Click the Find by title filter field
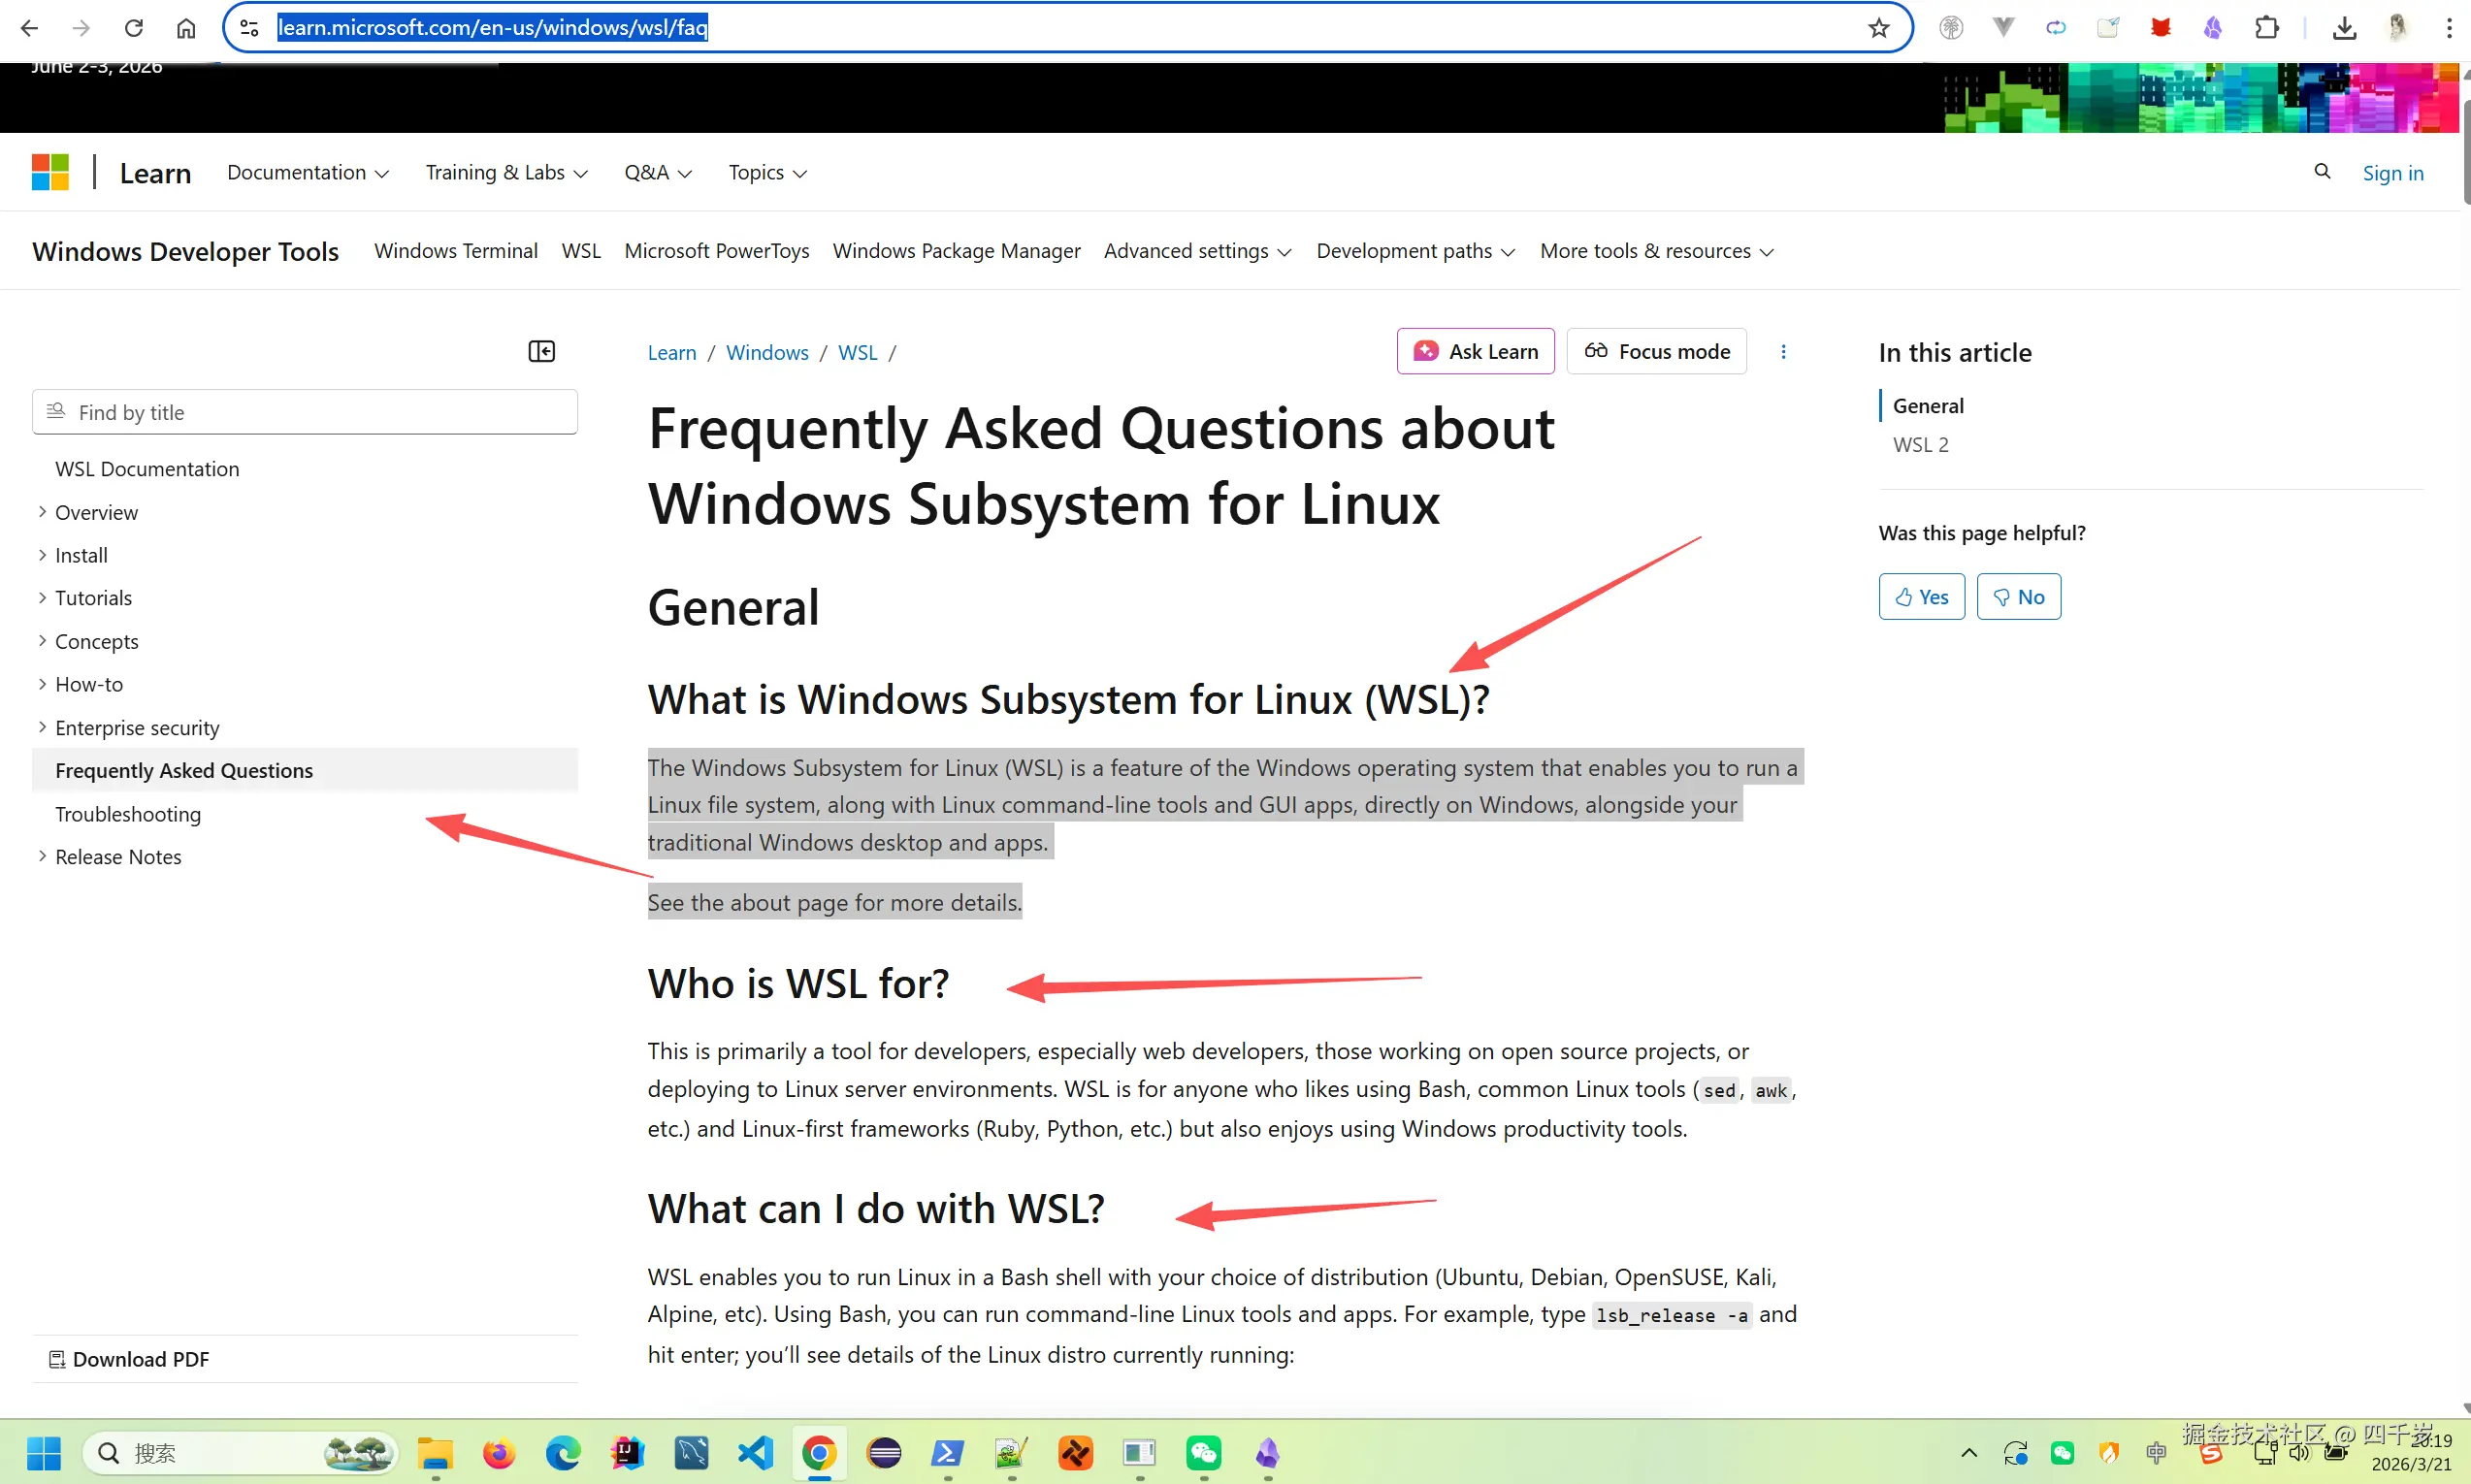Viewport: 2471px width, 1484px height. (305, 412)
